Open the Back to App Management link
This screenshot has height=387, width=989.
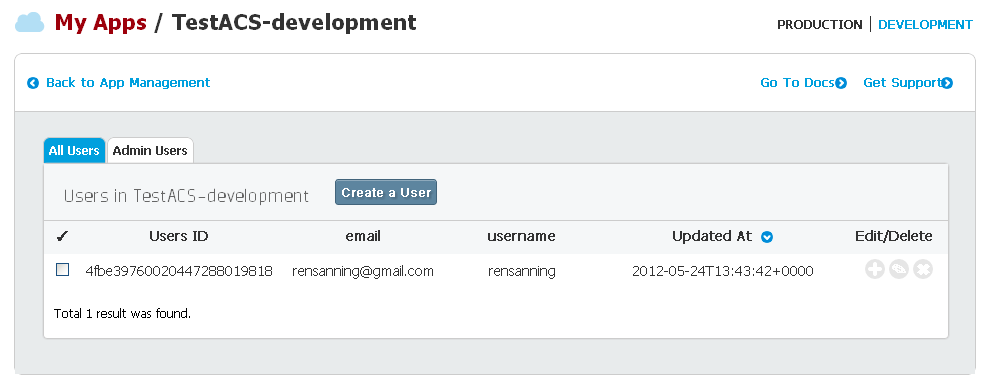tap(128, 83)
